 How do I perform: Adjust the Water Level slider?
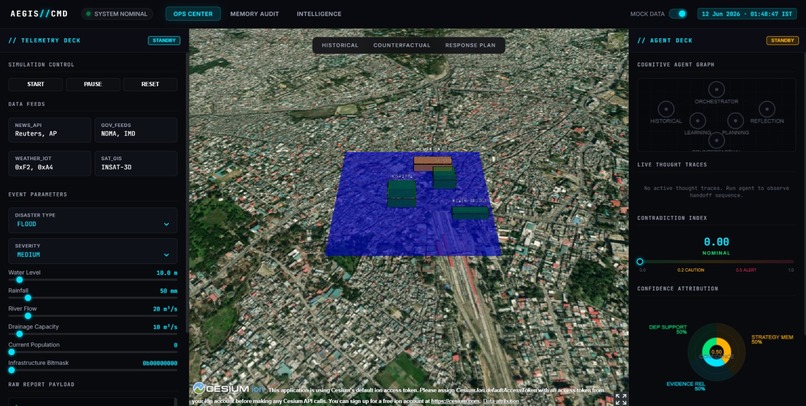(x=93, y=280)
